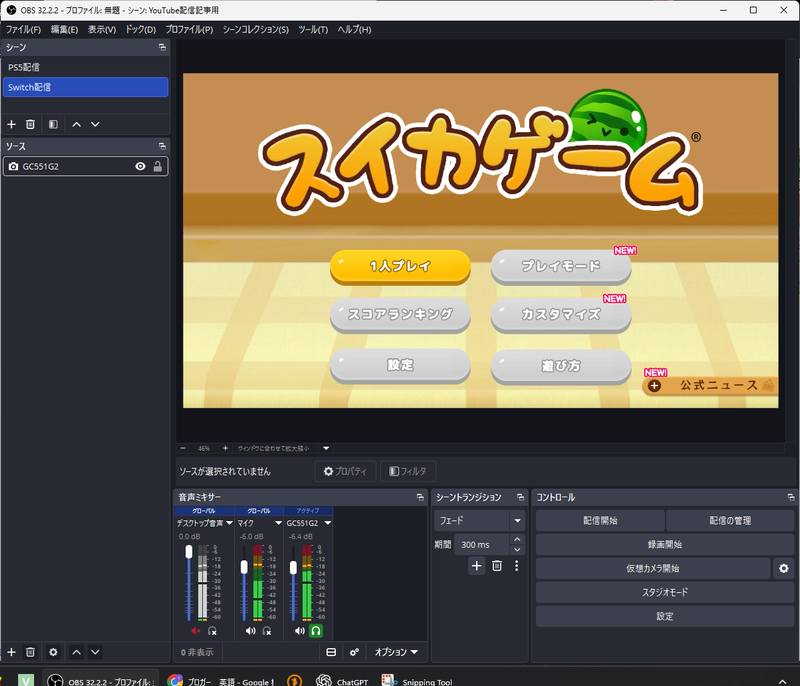Open the ツール(T) menu
Image resolution: width=800 pixels, height=686 pixels.
point(313,30)
